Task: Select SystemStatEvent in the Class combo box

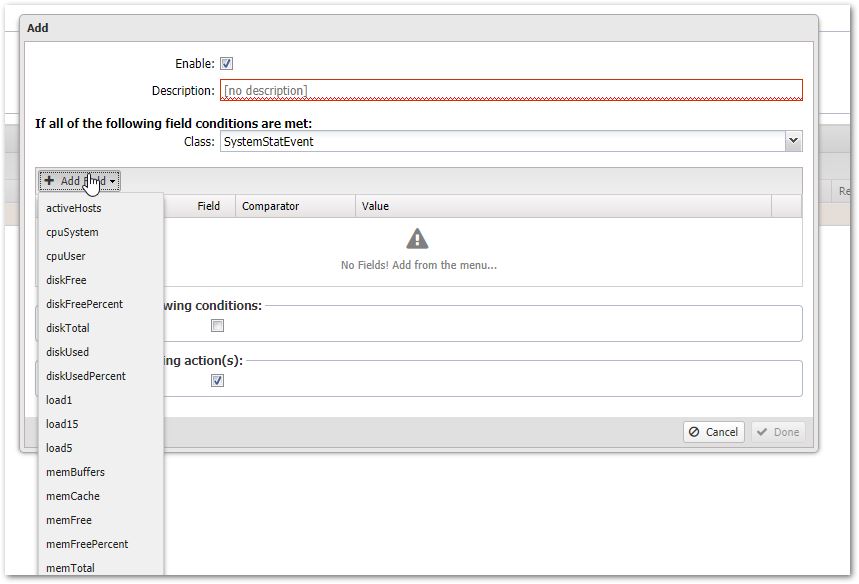Action: click(x=502, y=142)
